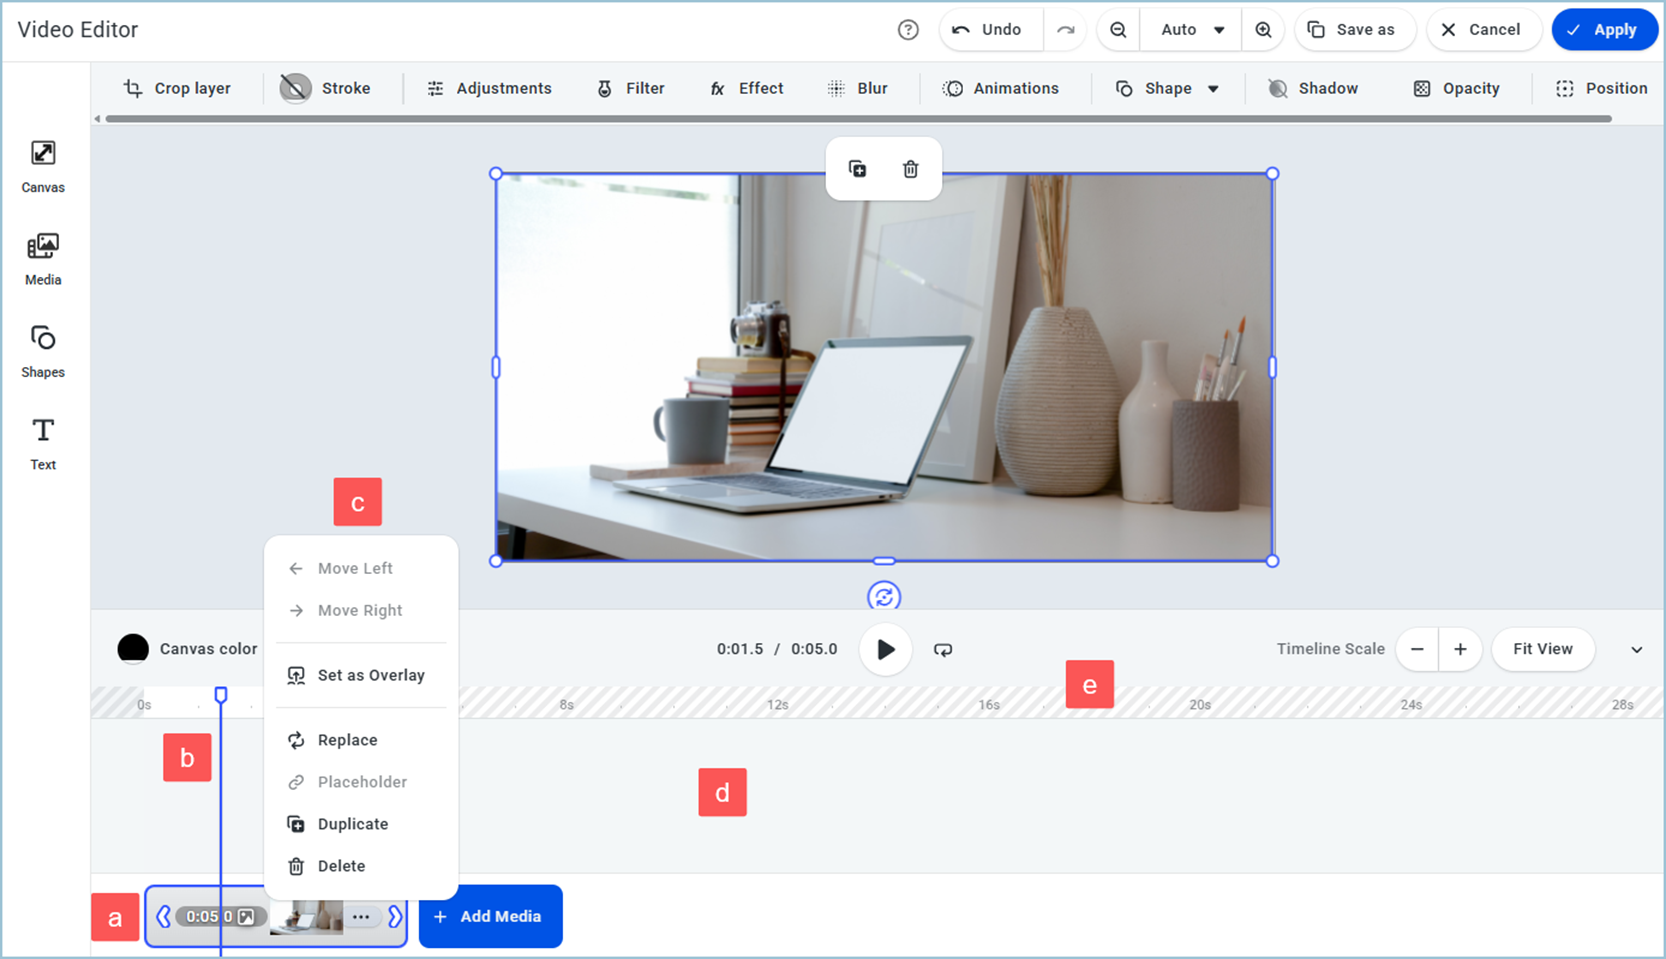The image size is (1666, 959).
Task: Select Replace in the context menu
Action: click(x=347, y=740)
